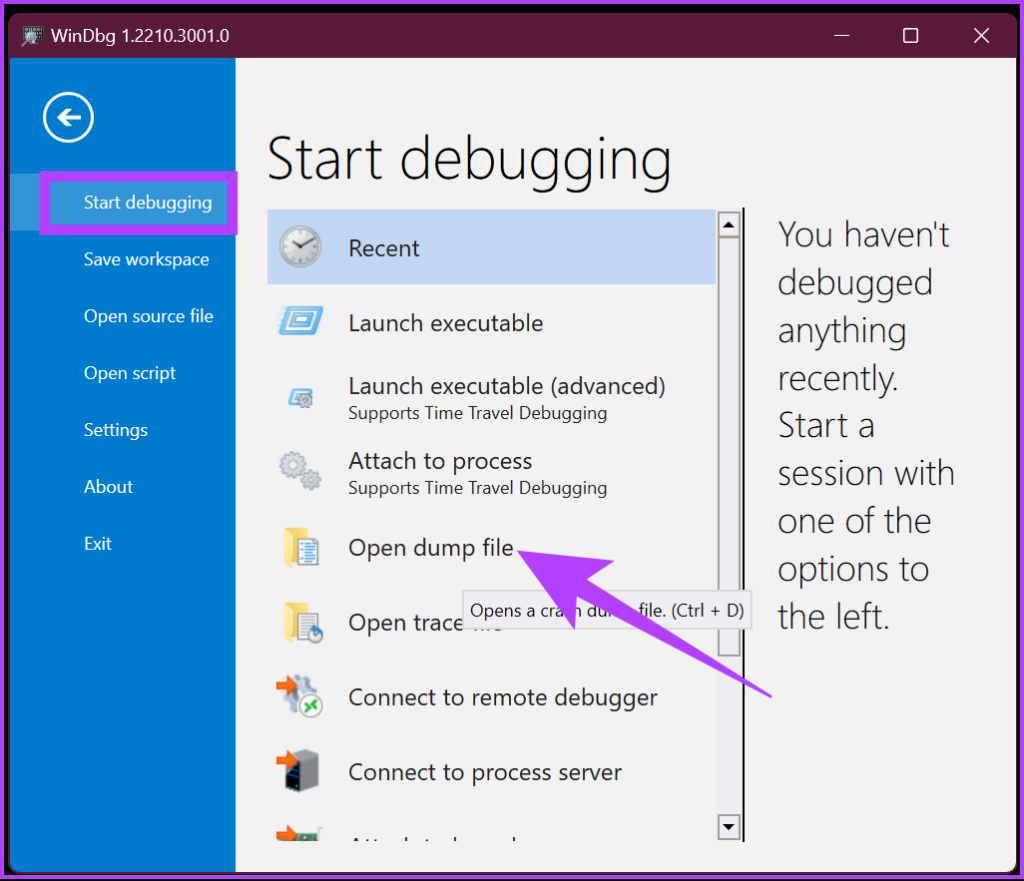Click the list scrollbar down arrow
This screenshot has height=881, width=1024.
728,827
